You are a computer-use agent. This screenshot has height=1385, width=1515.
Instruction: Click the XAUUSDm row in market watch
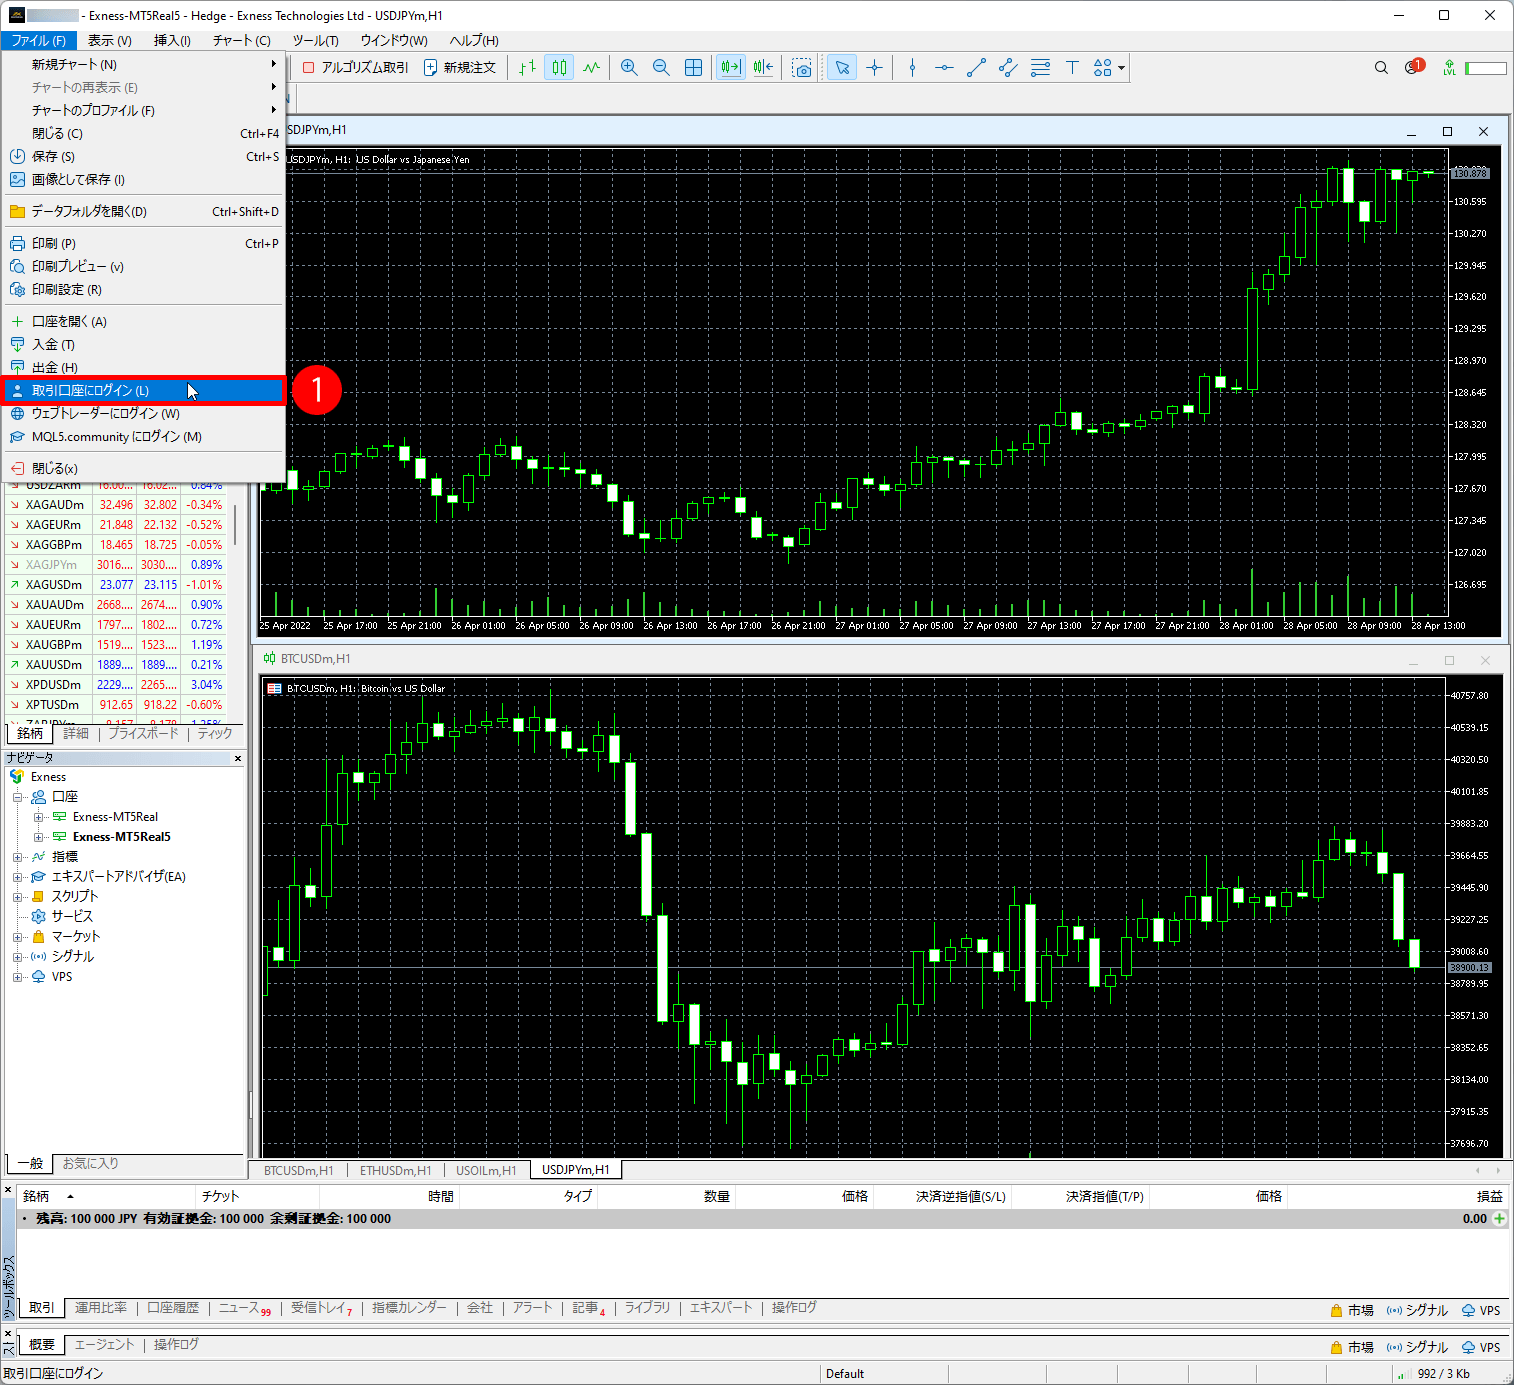54,665
